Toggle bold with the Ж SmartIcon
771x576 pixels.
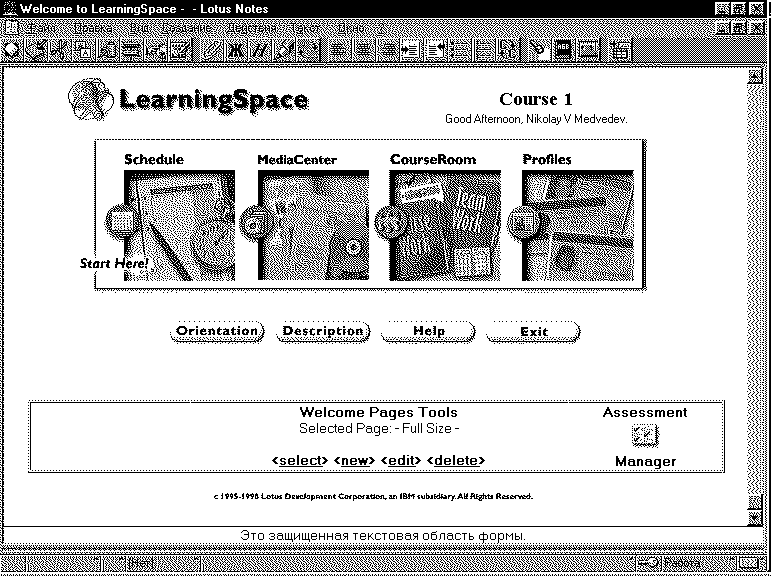pos(238,51)
